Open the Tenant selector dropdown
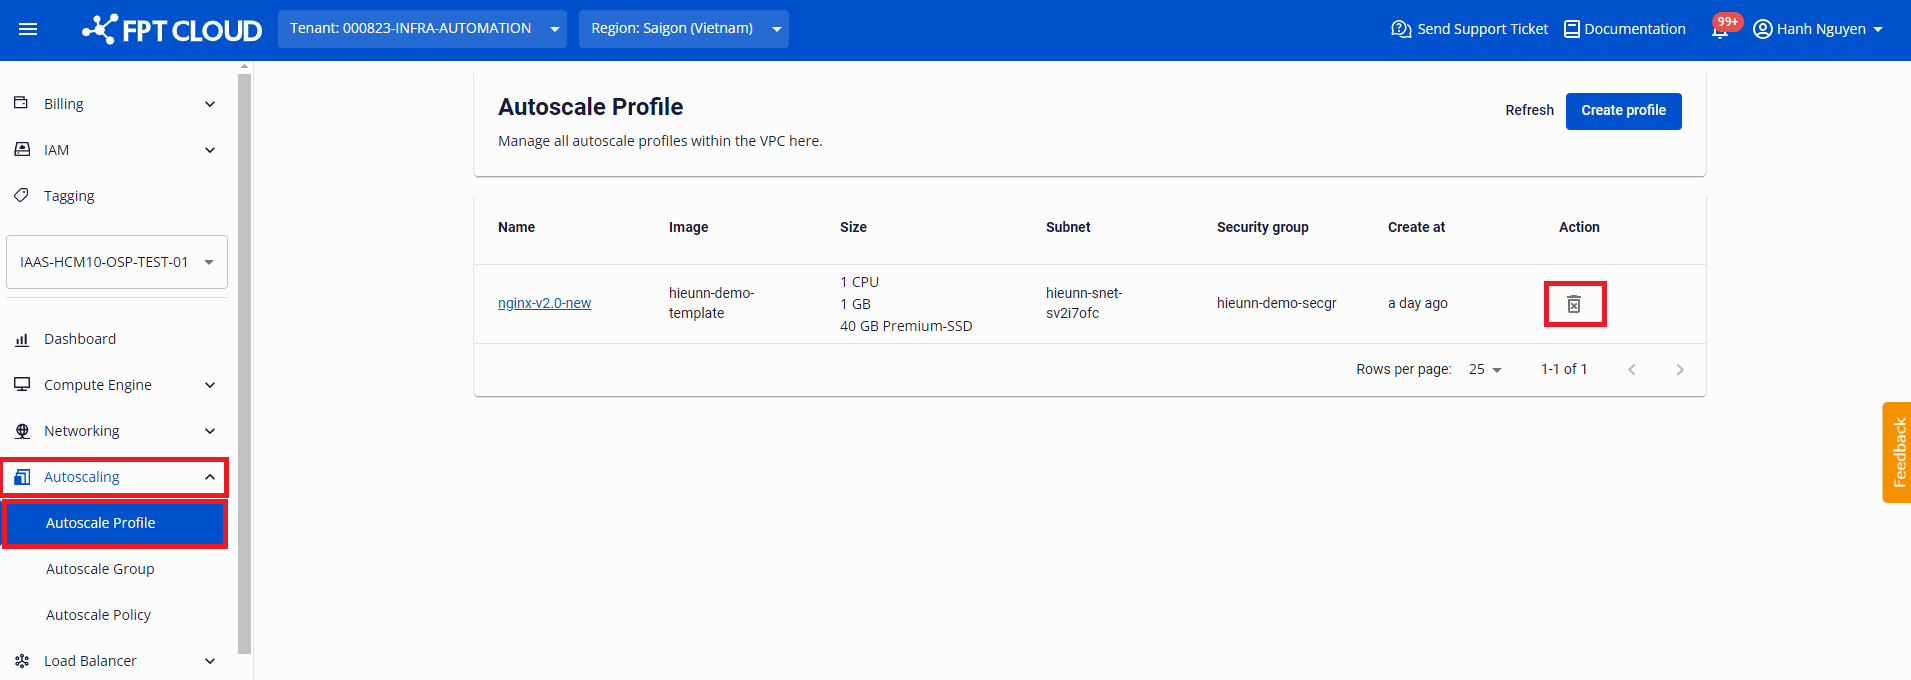This screenshot has height=680, width=1911. [x=422, y=29]
